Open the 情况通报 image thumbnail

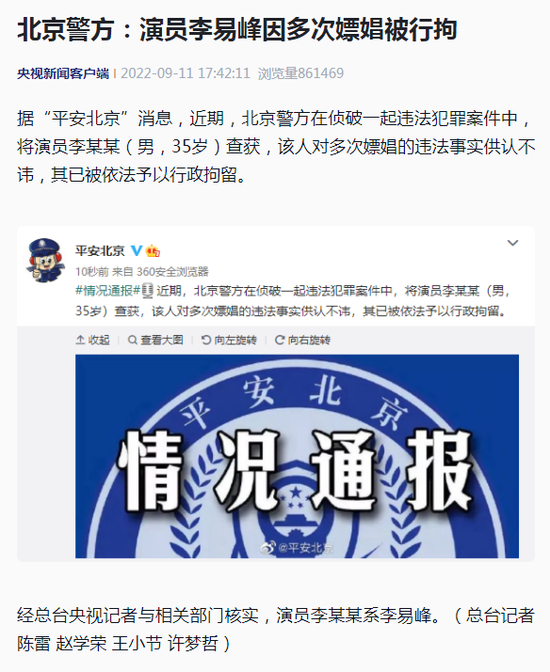click(x=297, y=456)
